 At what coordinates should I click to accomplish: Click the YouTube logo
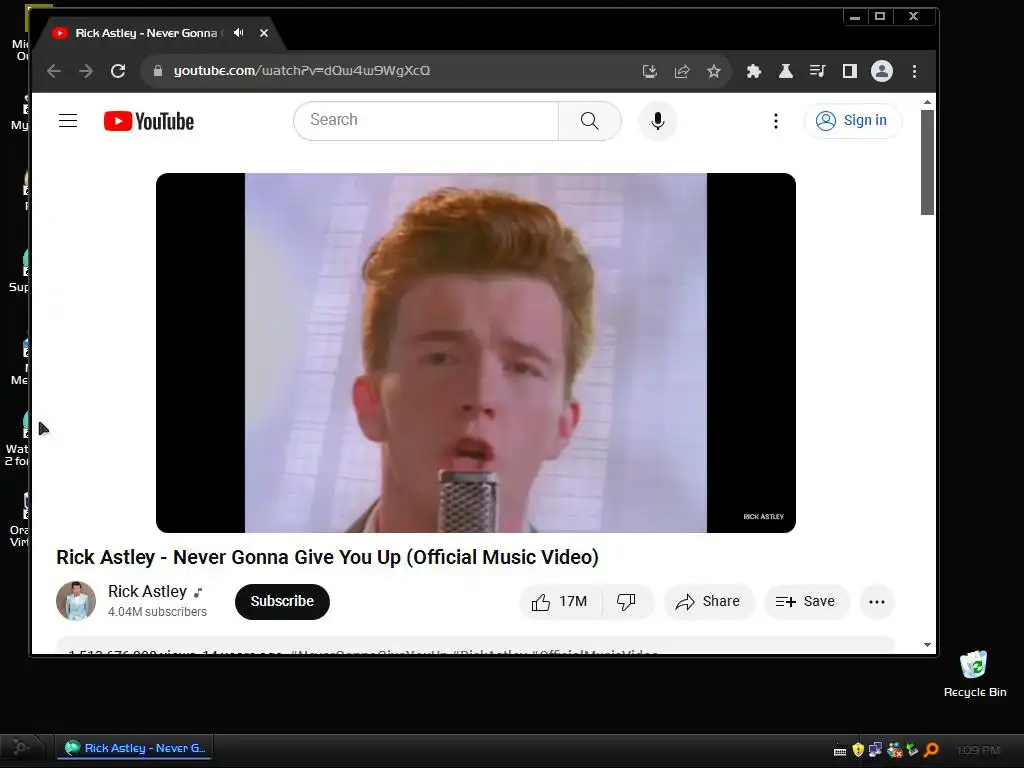click(149, 121)
